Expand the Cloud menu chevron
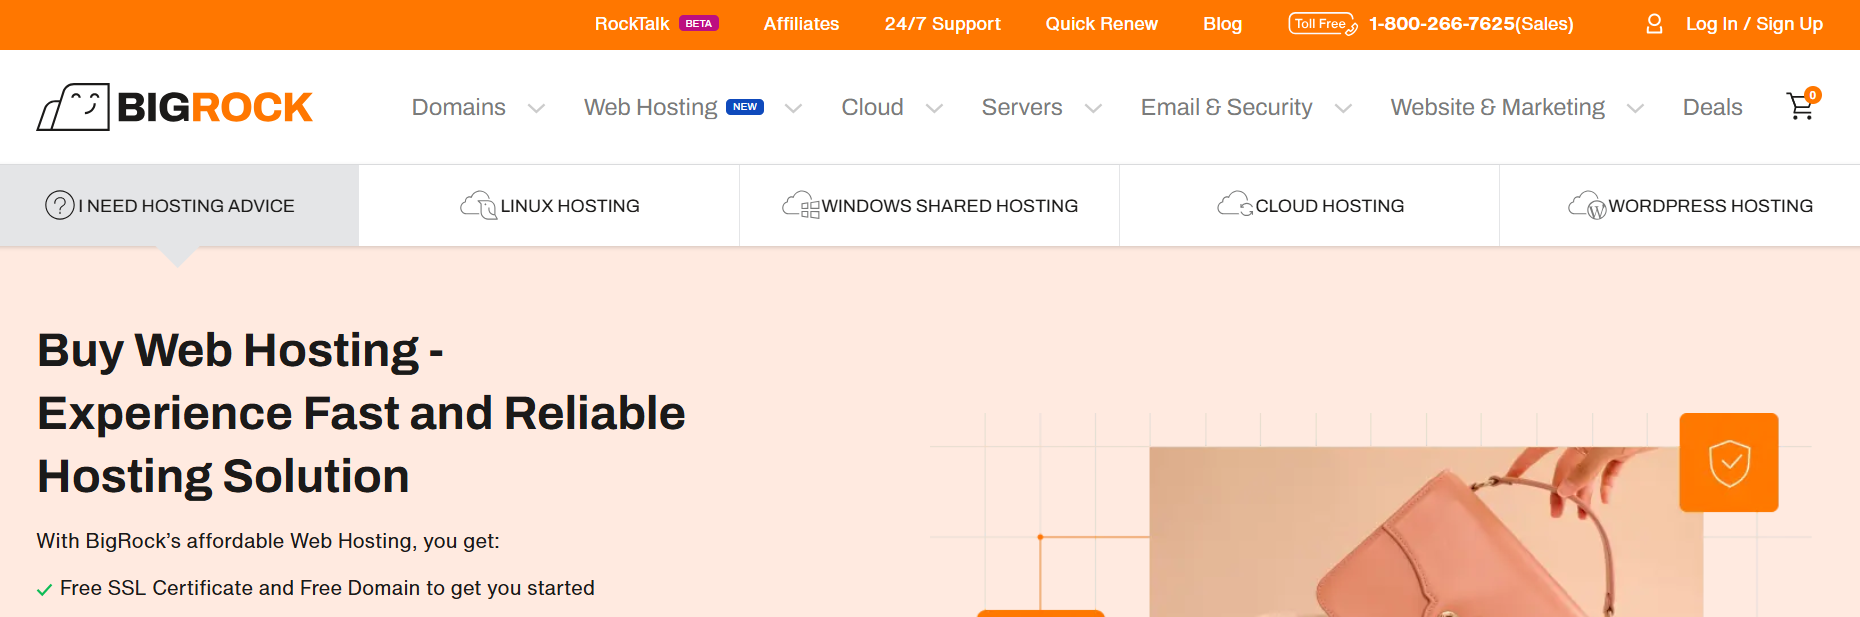Image resolution: width=1860 pixels, height=617 pixels. pyautogui.click(x=934, y=108)
